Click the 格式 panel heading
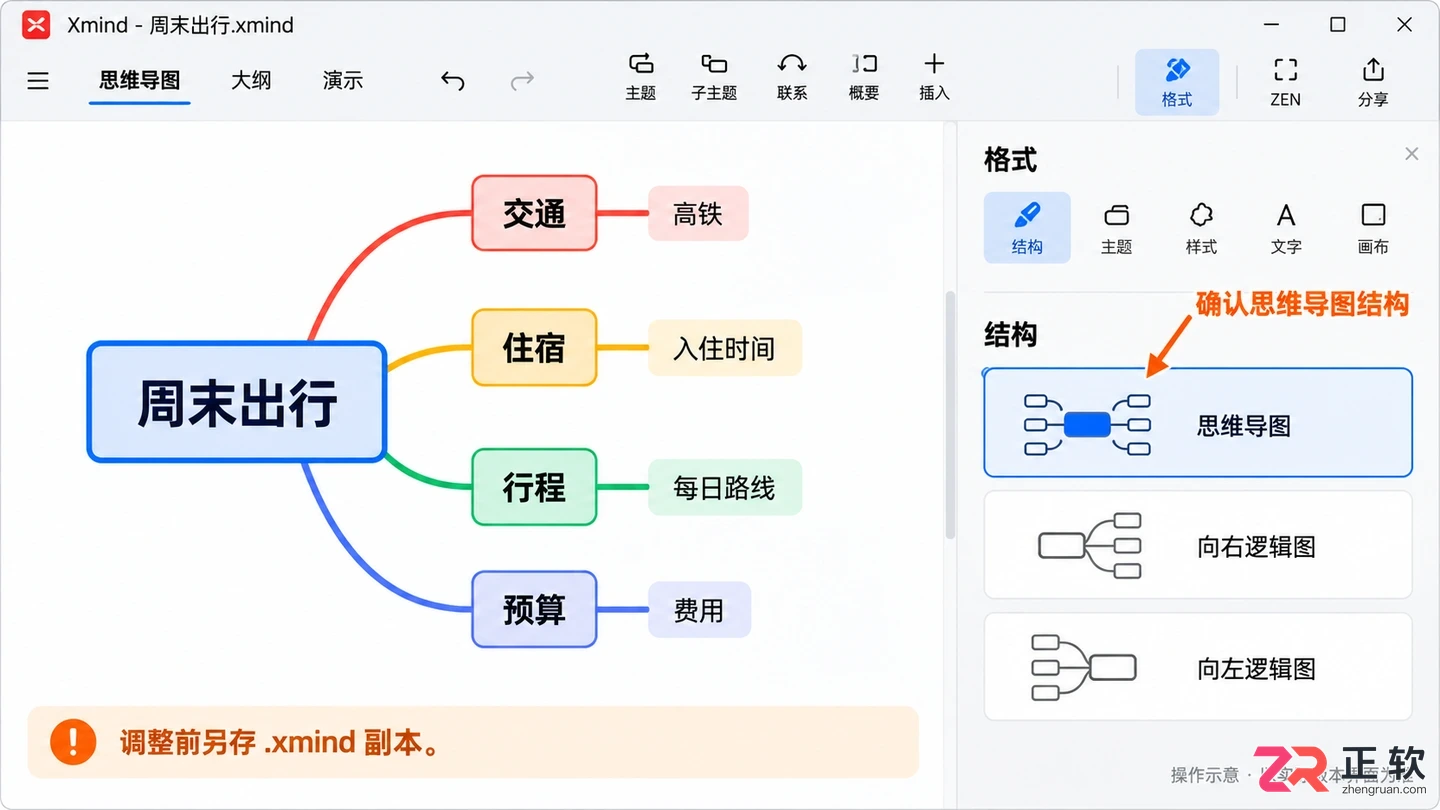The width and height of the screenshot is (1440, 810). click(1010, 160)
